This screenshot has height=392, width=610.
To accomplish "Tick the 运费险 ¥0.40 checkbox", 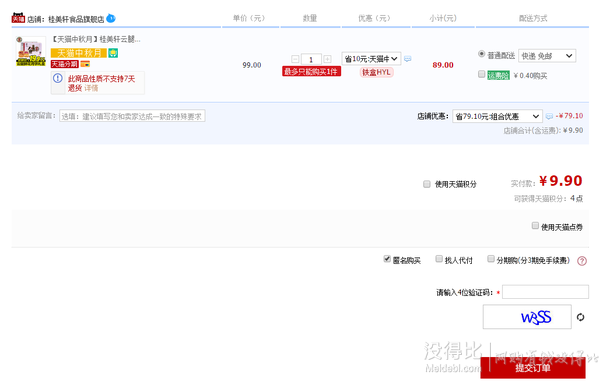I will (x=482, y=74).
